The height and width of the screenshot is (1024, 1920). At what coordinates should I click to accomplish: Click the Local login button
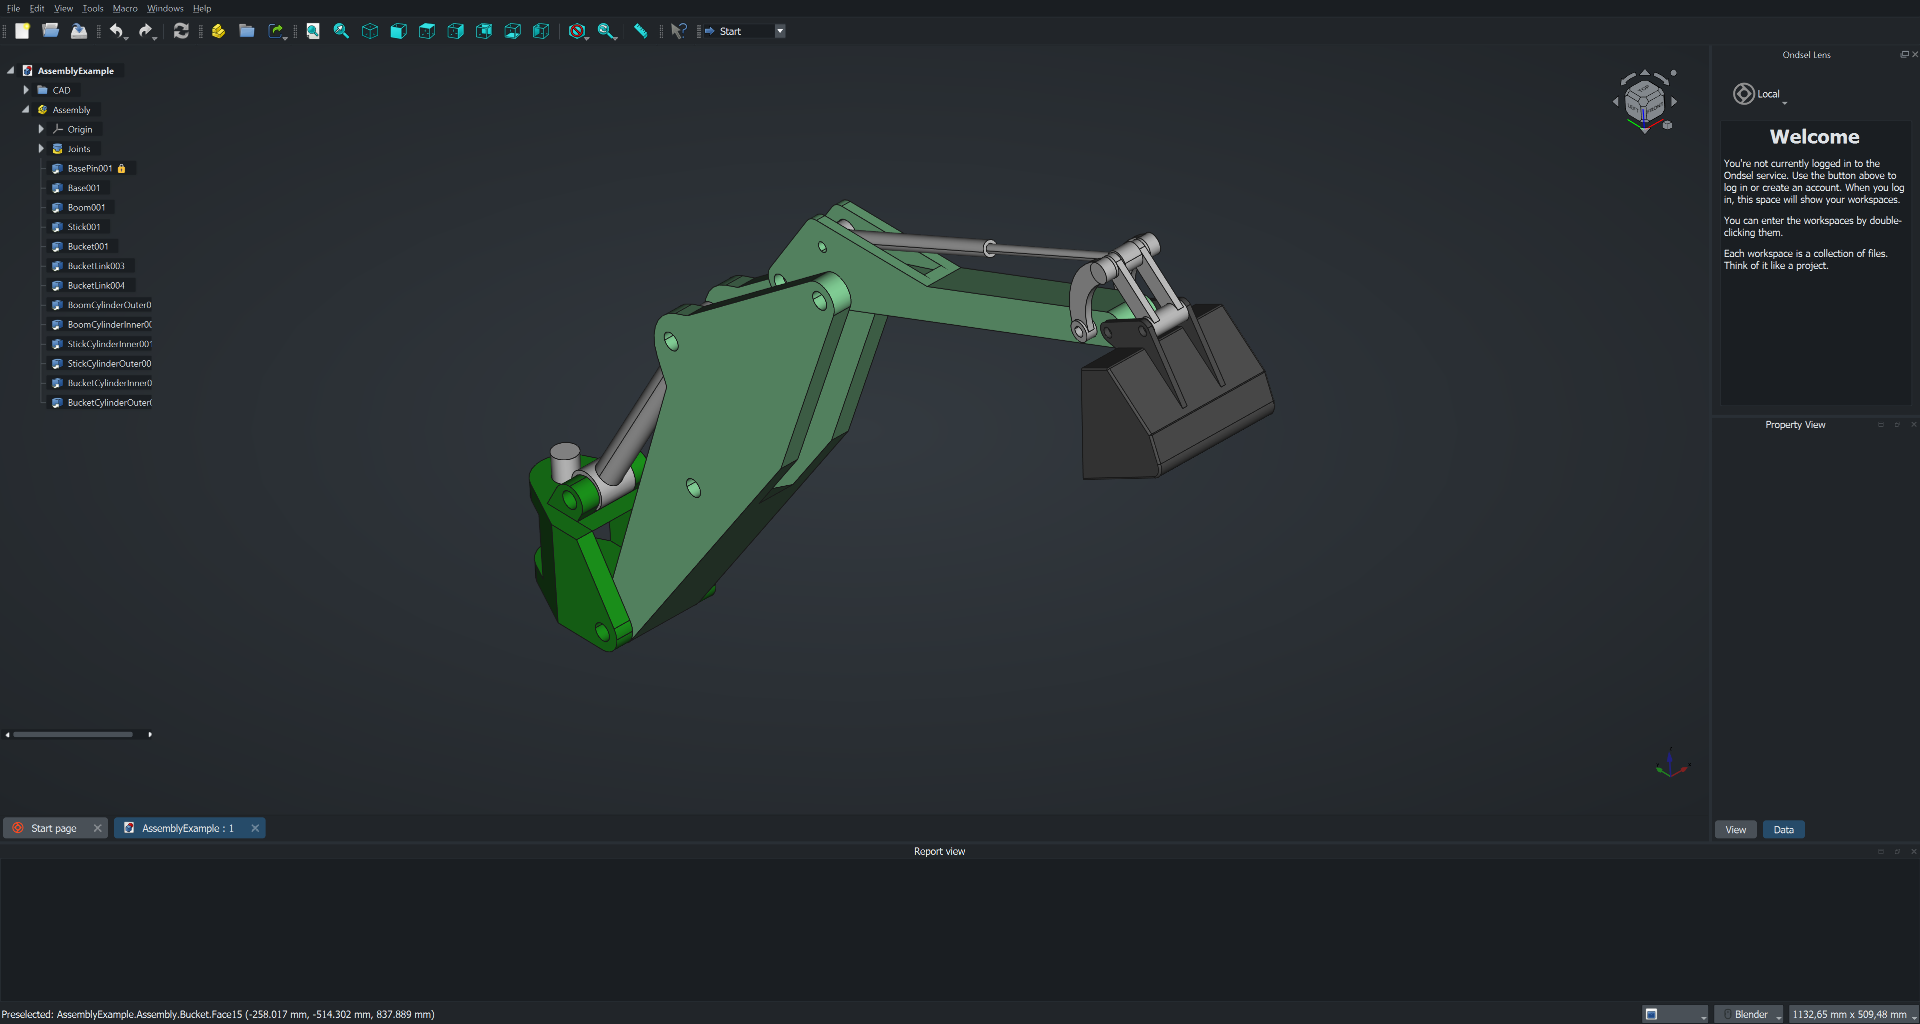coord(1759,94)
